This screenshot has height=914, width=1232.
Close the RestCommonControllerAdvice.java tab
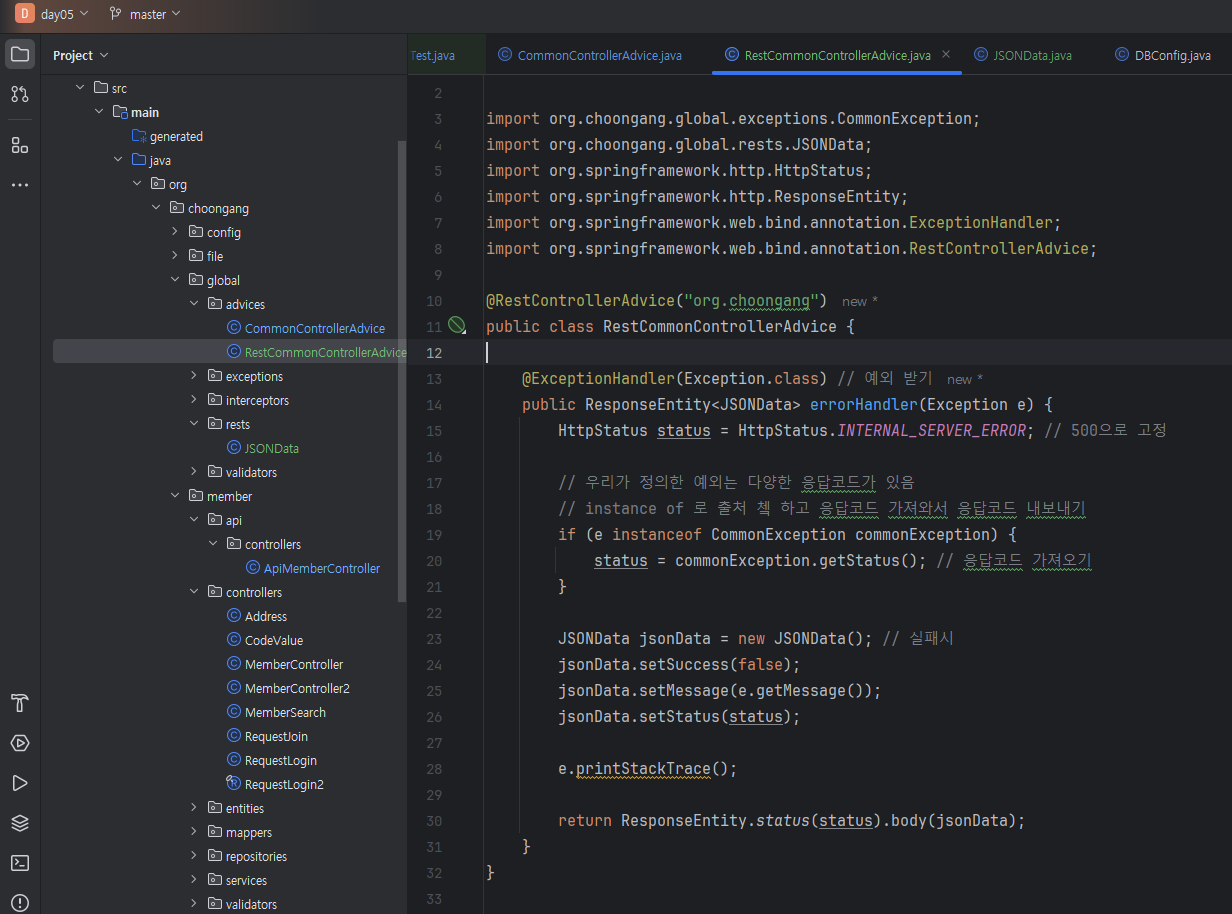tap(946, 55)
